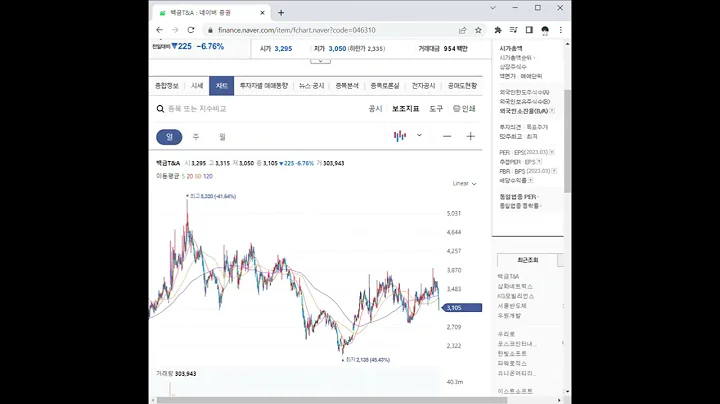Go back to the previous page

(159, 30)
